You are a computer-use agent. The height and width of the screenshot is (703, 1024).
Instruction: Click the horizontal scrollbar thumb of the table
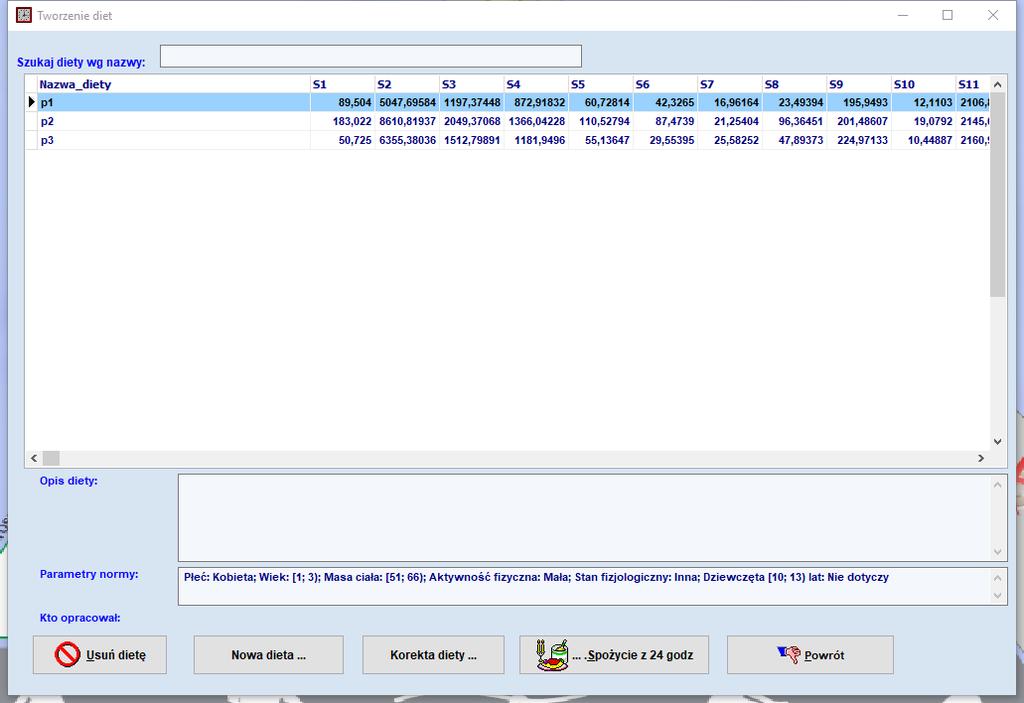pos(51,459)
